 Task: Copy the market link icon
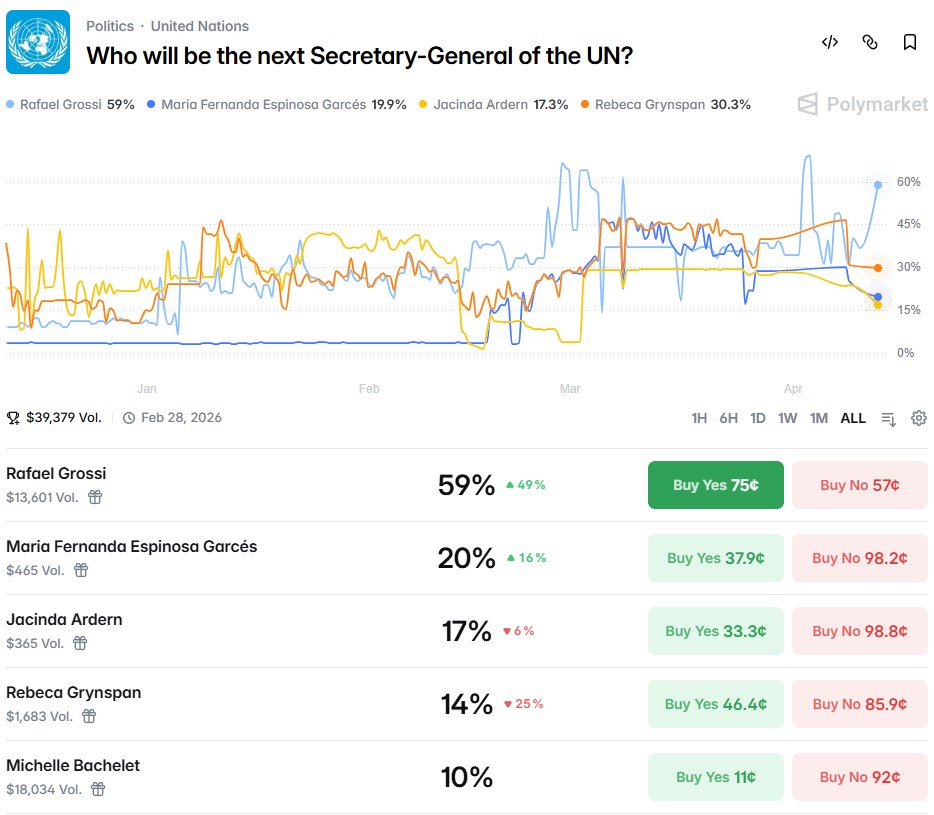pyautogui.click(x=870, y=42)
